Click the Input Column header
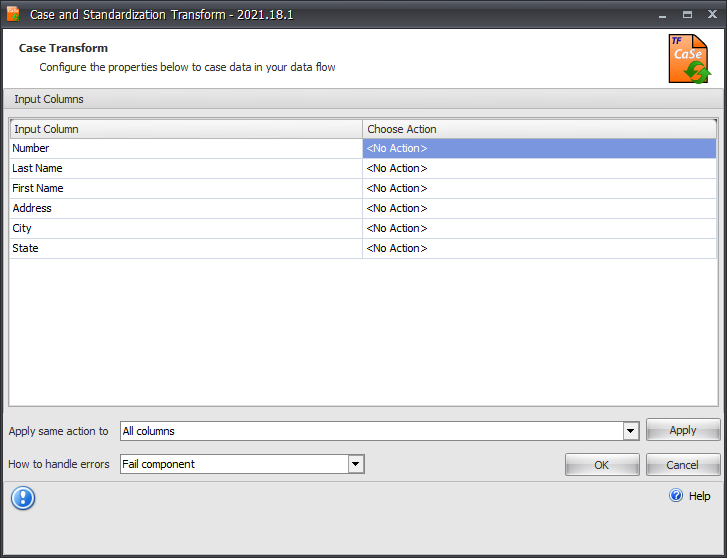The height and width of the screenshot is (558, 727). coord(185,129)
